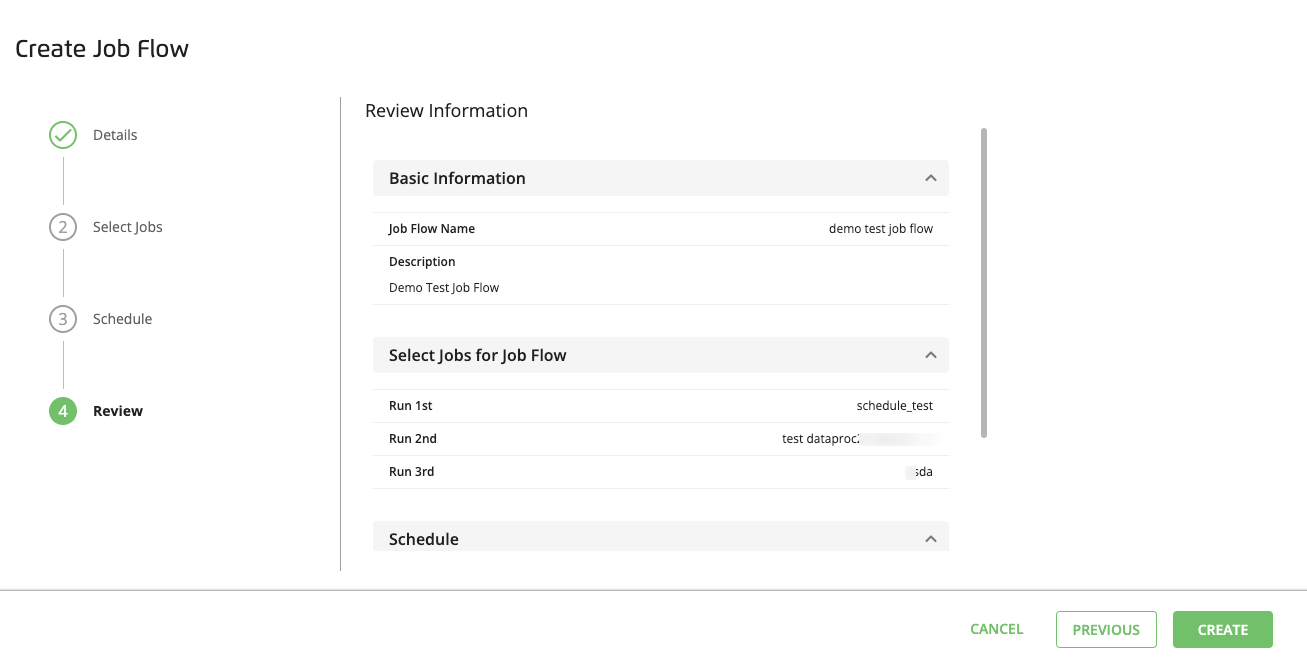Click the 'test dataproc' job value
1307x661 pixels.
821,439
